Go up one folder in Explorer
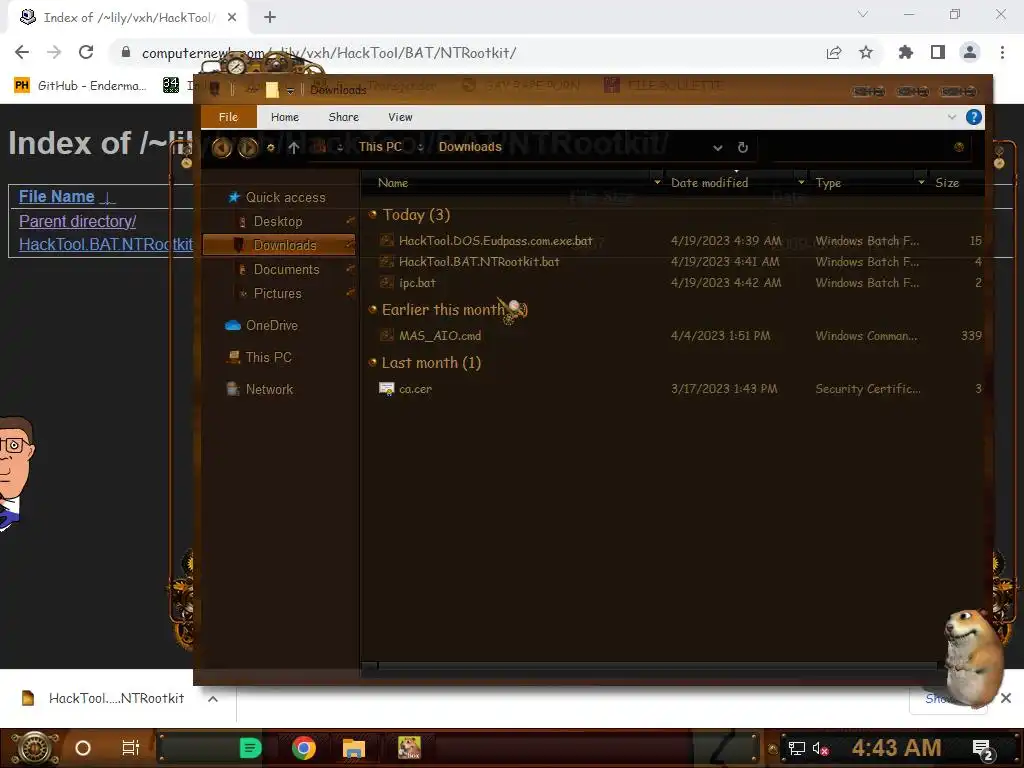Screen dimensions: 1024x768 point(294,148)
